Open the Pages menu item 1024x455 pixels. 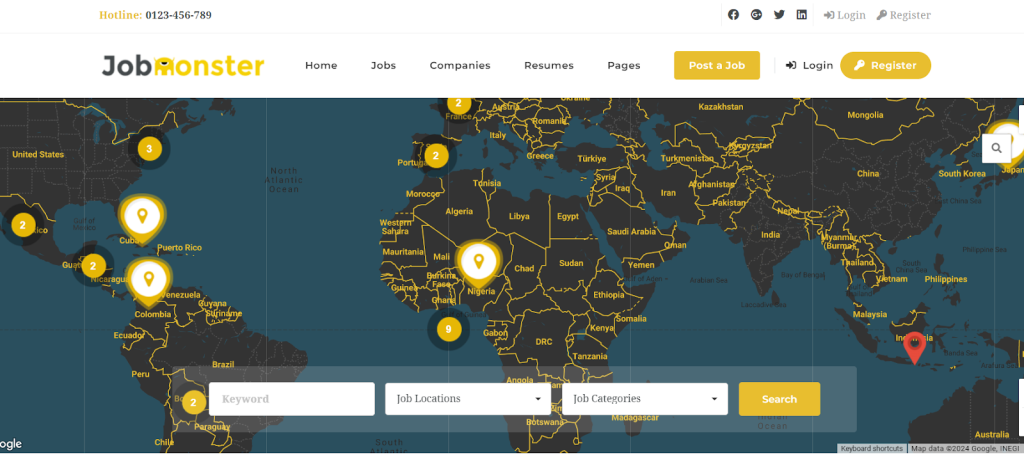pyautogui.click(x=624, y=65)
